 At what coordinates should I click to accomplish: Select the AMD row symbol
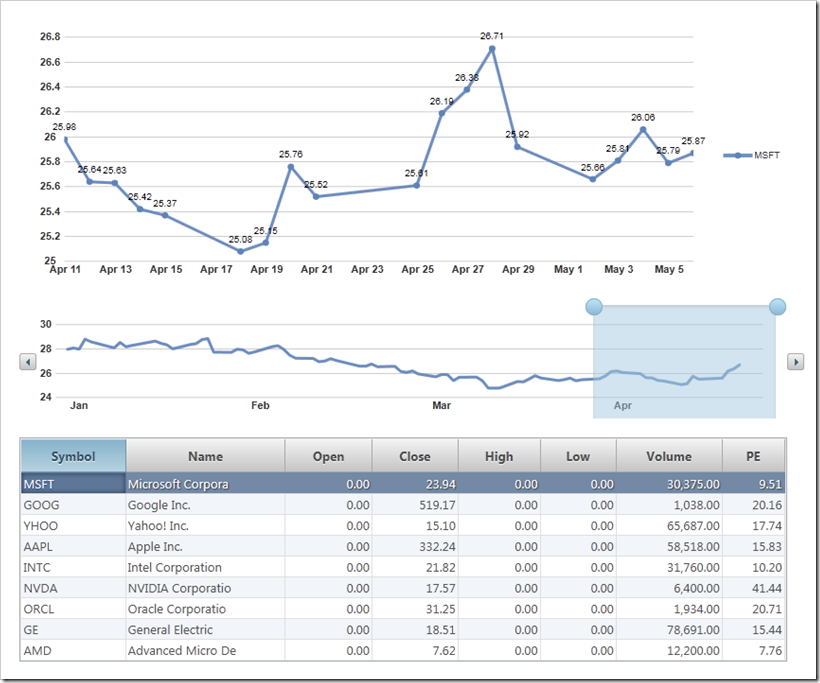(73, 651)
